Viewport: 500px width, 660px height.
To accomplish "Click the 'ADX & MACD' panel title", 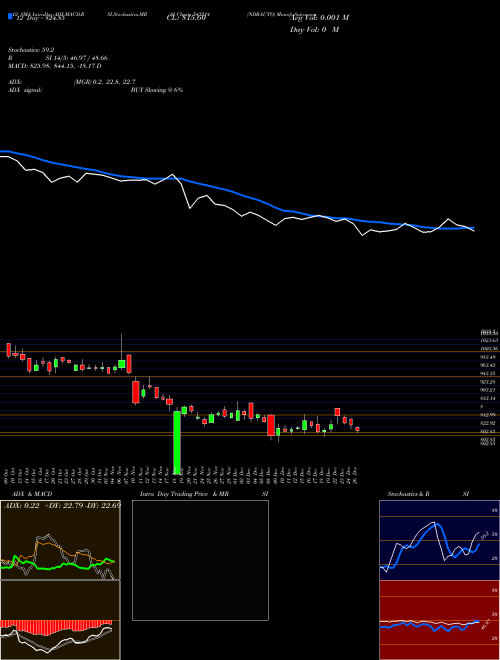I will 32,494.
